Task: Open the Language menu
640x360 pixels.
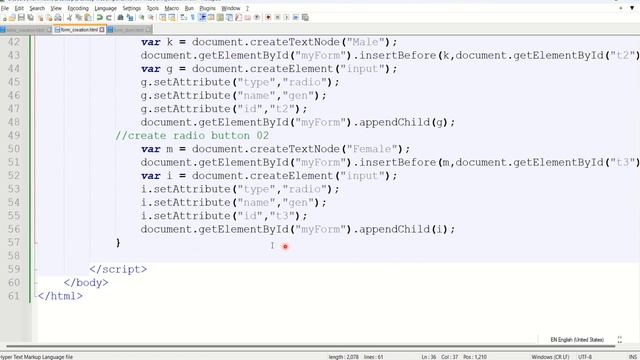Action: 106,8
